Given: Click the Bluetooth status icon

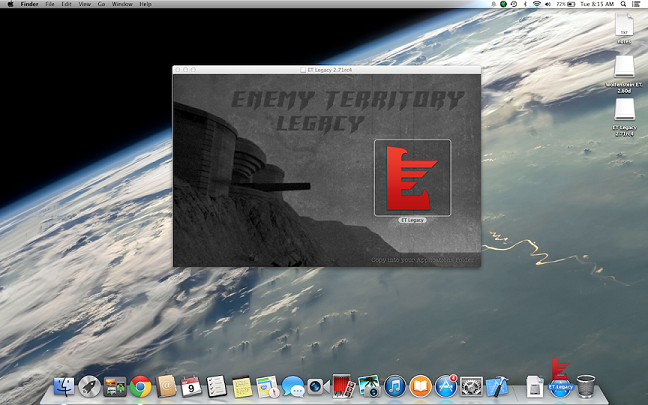Looking at the screenshot, I should click(x=525, y=4).
